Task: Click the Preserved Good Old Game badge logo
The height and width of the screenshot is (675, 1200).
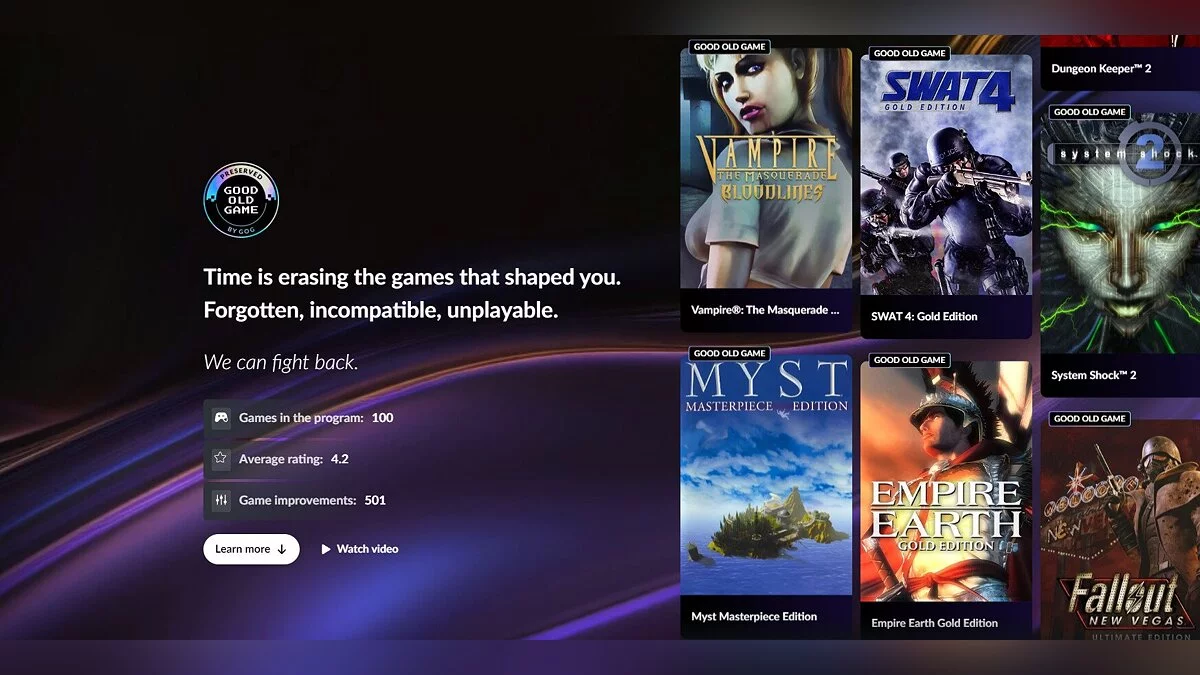Action: (241, 201)
